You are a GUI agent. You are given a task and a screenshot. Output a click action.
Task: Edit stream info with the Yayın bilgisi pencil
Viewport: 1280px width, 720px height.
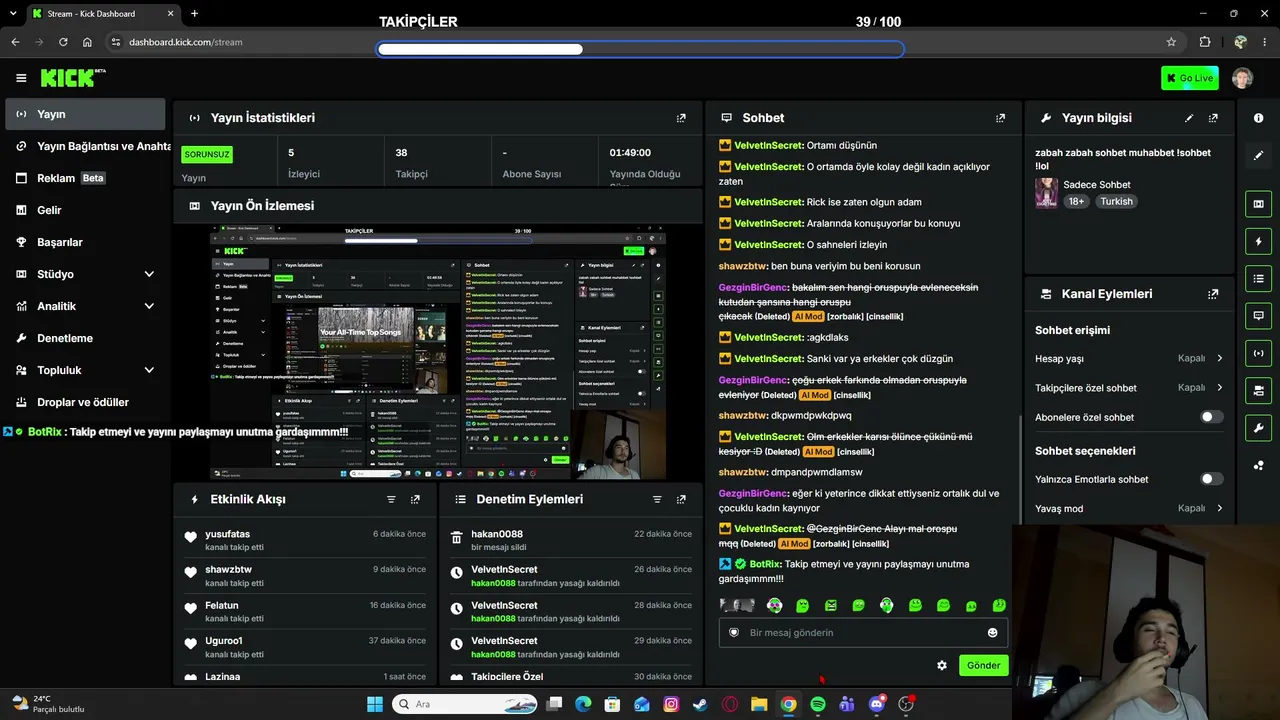[x=1189, y=118]
